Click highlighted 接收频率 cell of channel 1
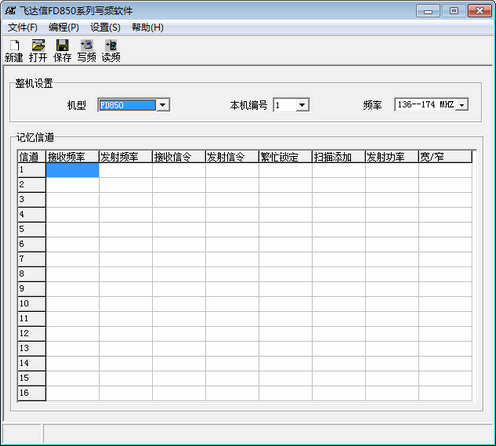 pyautogui.click(x=72, y=170)
